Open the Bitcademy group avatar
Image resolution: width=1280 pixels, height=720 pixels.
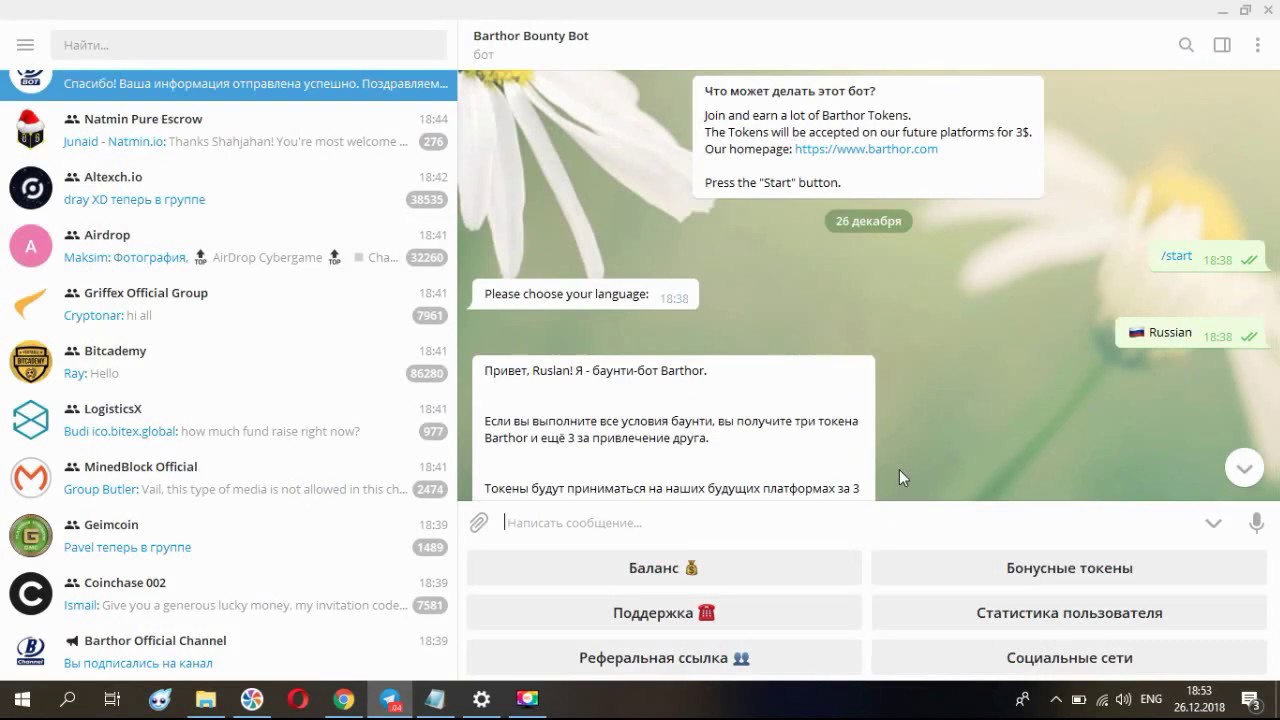coord(31,362)
